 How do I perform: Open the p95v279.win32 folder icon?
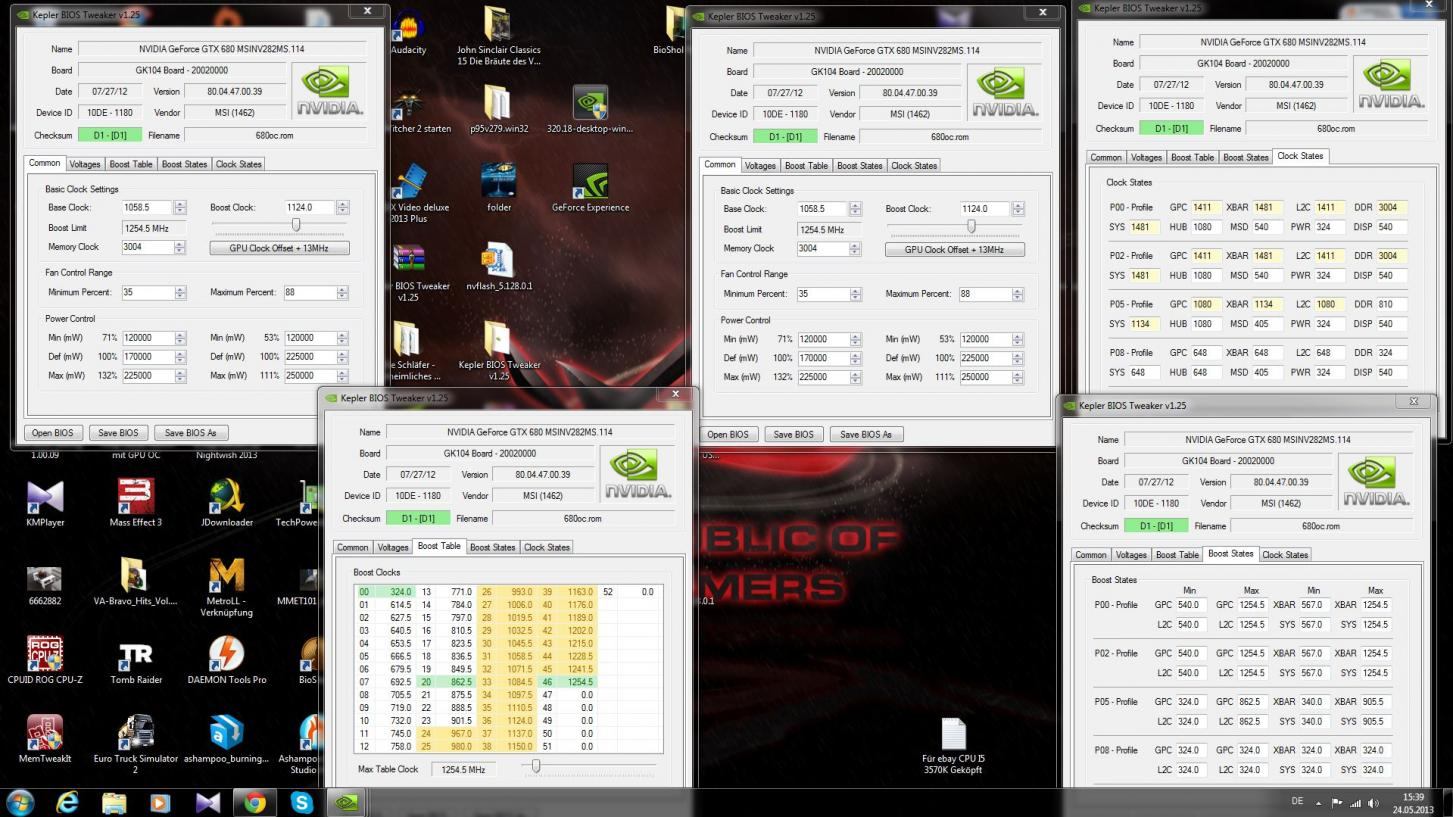coord(498,109)
